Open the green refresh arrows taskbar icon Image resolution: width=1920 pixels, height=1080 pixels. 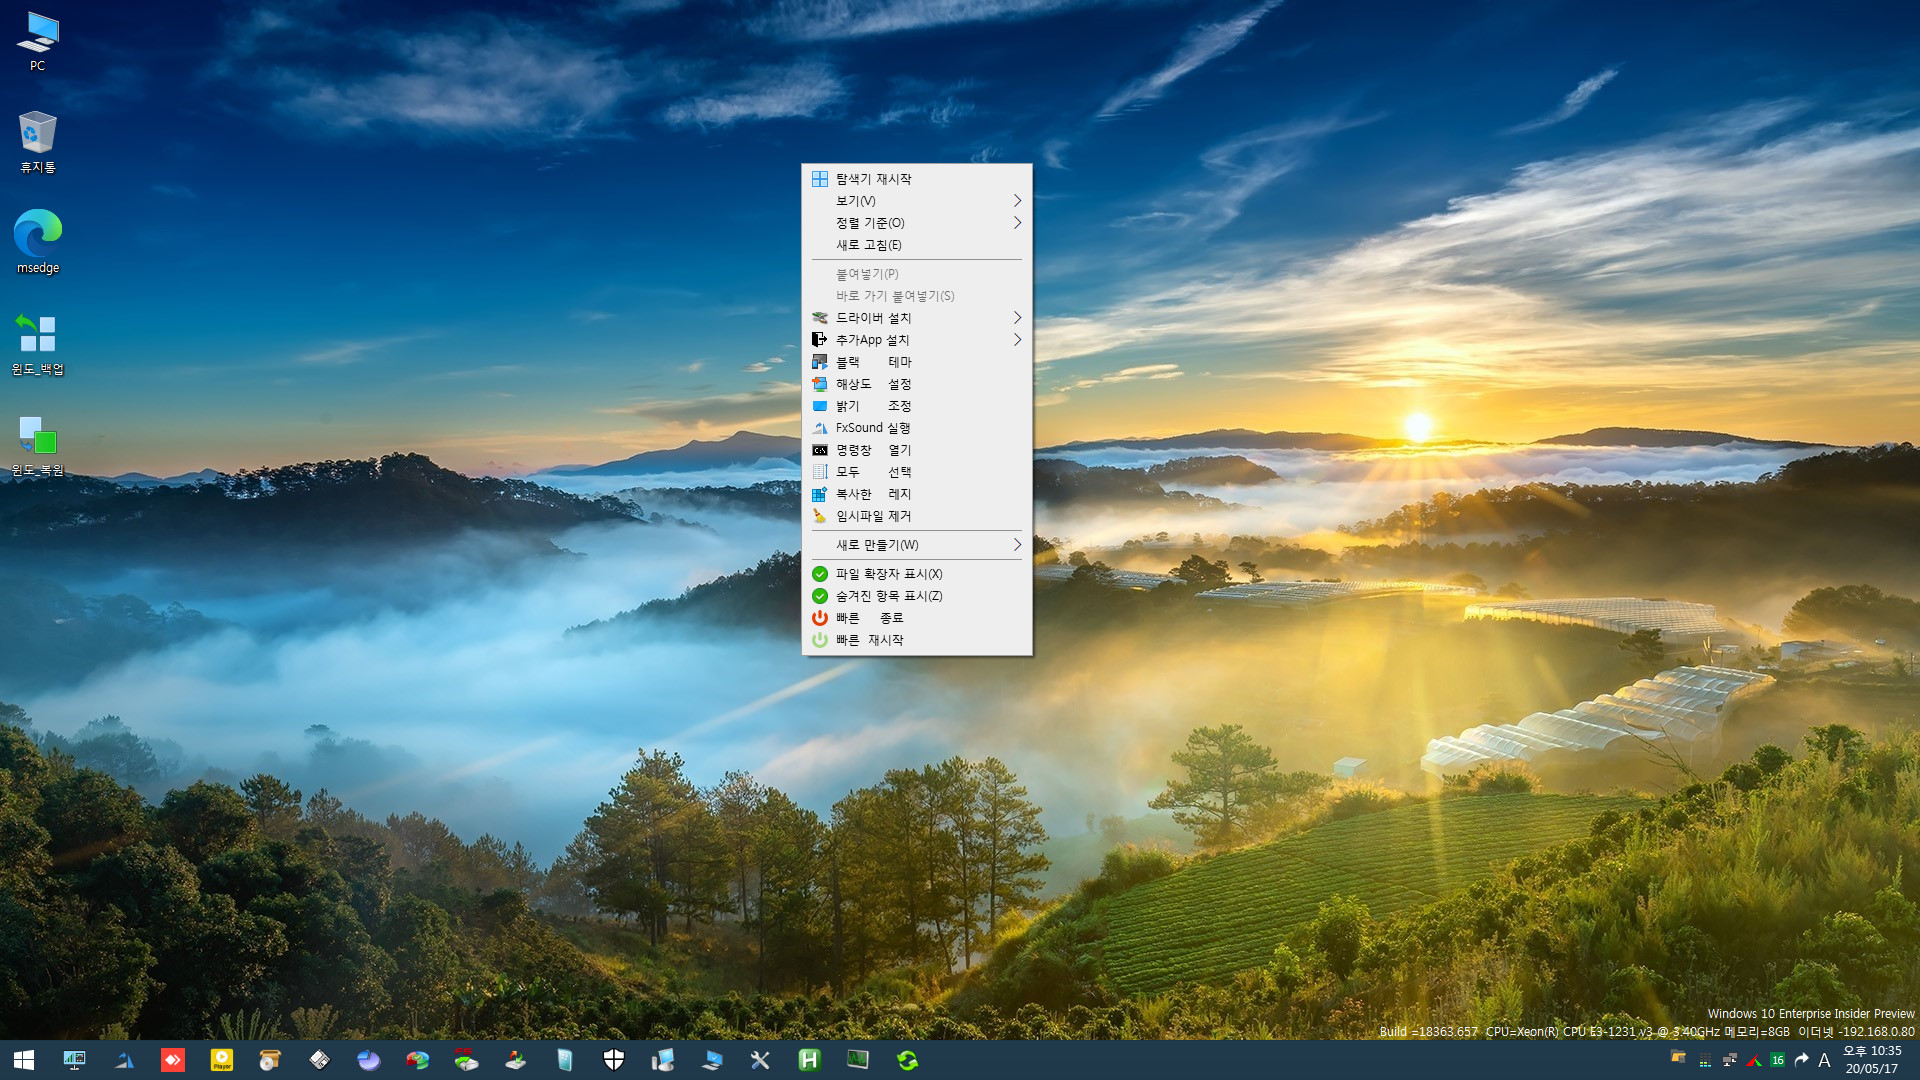click(908, 1060)
